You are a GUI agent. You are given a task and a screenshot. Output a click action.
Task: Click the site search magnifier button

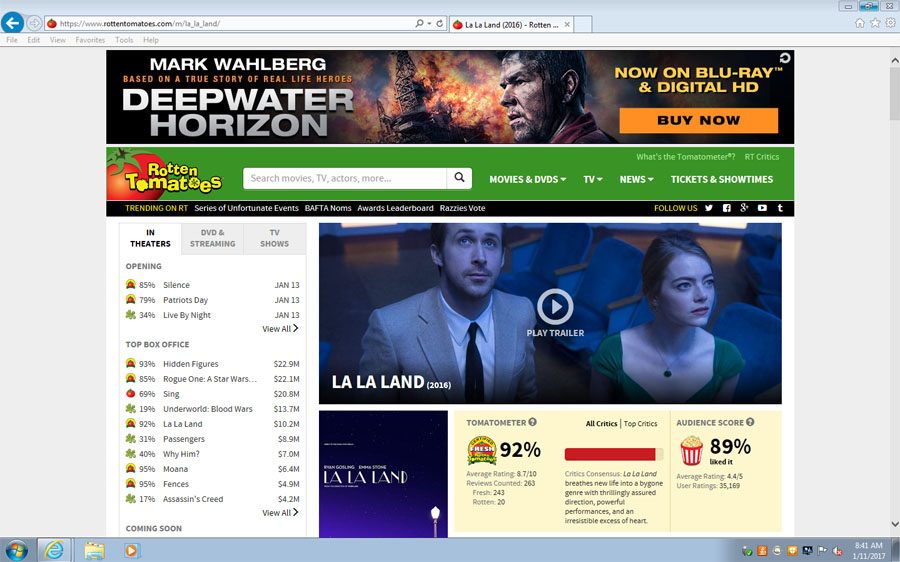[x=459, y=178]
